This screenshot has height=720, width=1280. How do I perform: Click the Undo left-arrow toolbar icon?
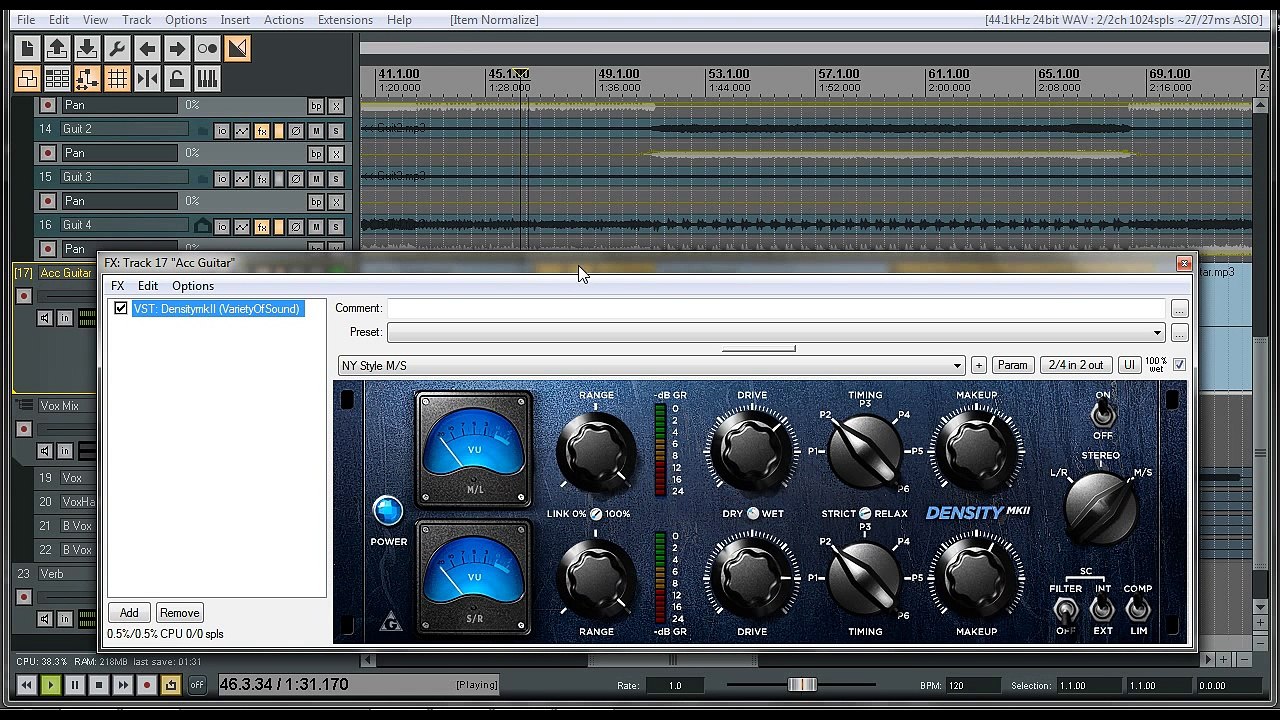click(147, 48)
